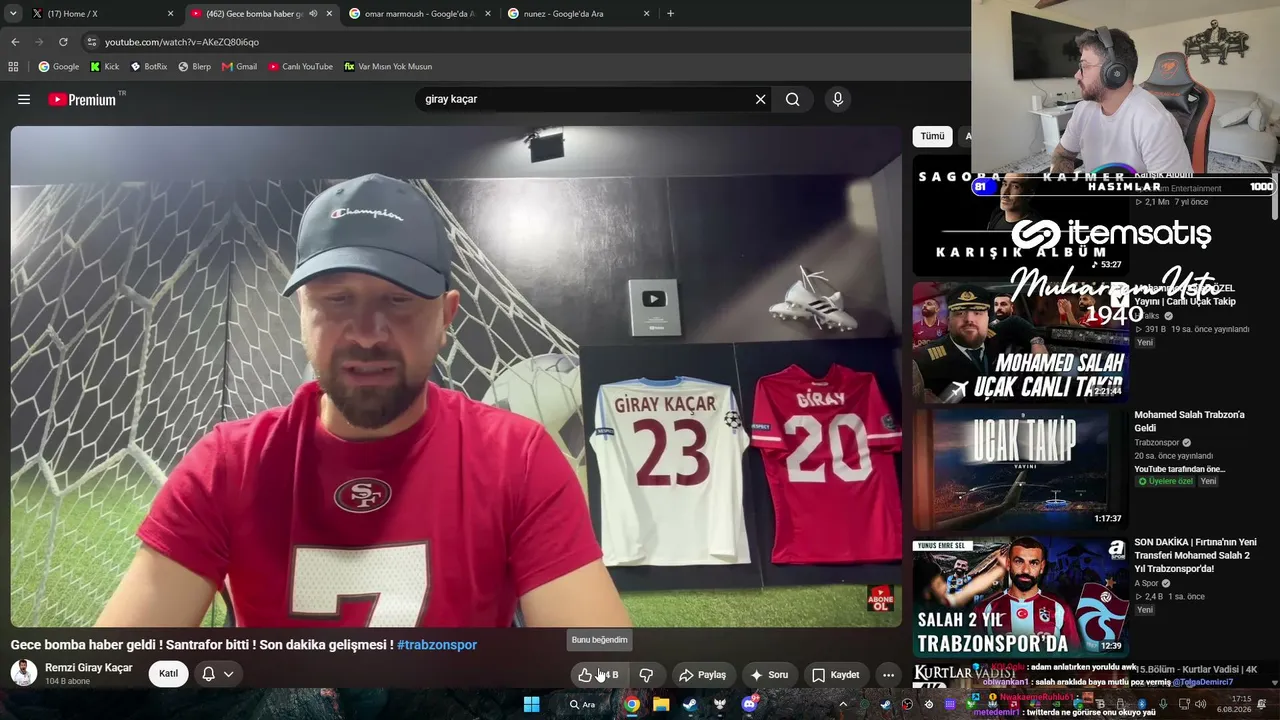Click the YouTube search magnifier button
The width and height of the screenshot is (1280, 720).
(793, 99)
